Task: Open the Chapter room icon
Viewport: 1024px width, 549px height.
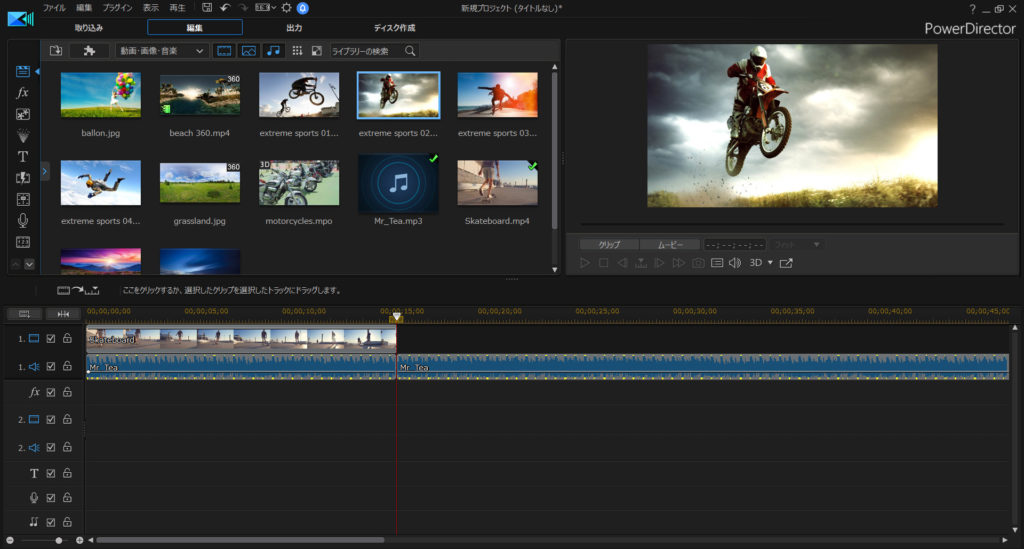Action: (23, 242)
